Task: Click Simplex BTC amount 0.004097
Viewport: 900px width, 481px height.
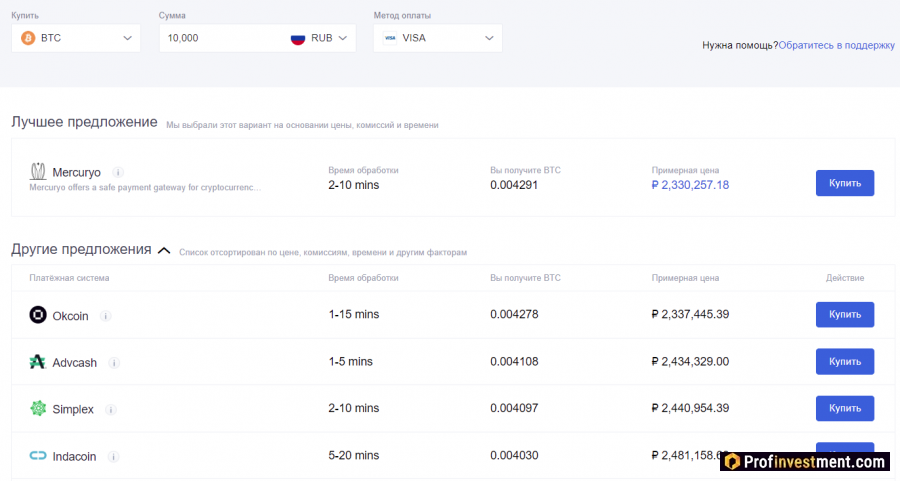Action: pyautogui.click(x=514, y=408)
